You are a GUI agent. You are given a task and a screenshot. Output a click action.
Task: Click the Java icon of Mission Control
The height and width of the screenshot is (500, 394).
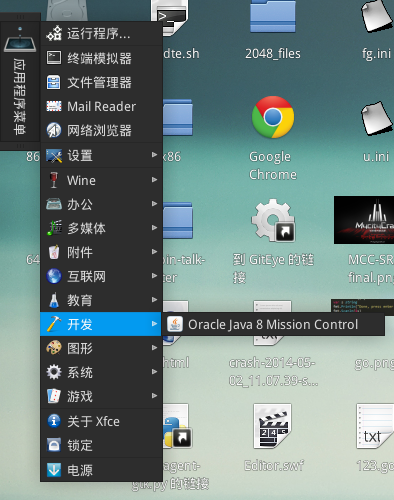[x=175, y=324]
